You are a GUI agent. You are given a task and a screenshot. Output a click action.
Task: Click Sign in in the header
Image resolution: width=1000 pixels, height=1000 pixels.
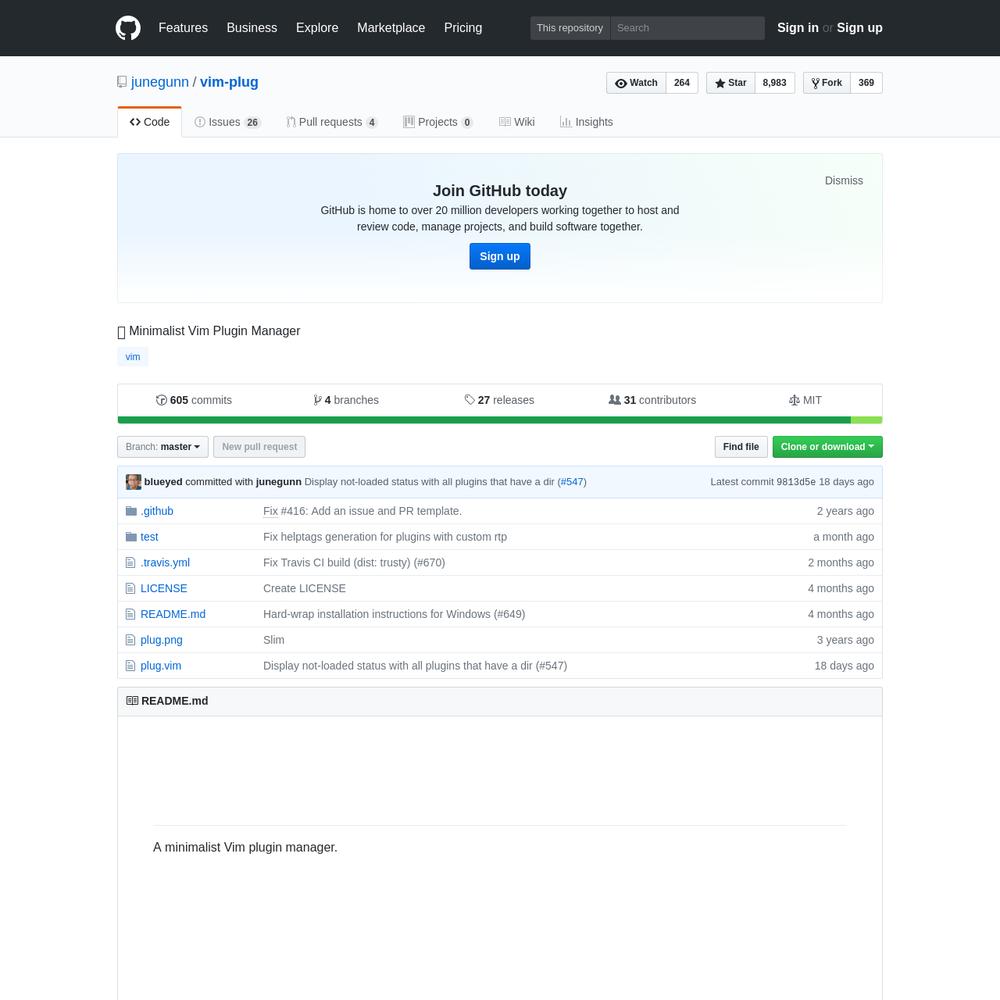coord(797,28)
